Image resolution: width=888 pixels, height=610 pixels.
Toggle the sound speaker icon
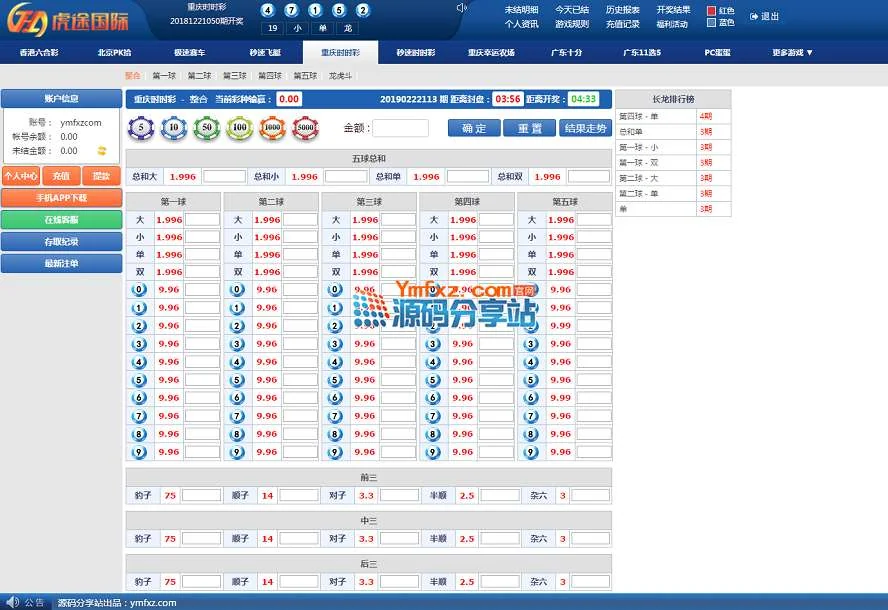tap(461, 8)
